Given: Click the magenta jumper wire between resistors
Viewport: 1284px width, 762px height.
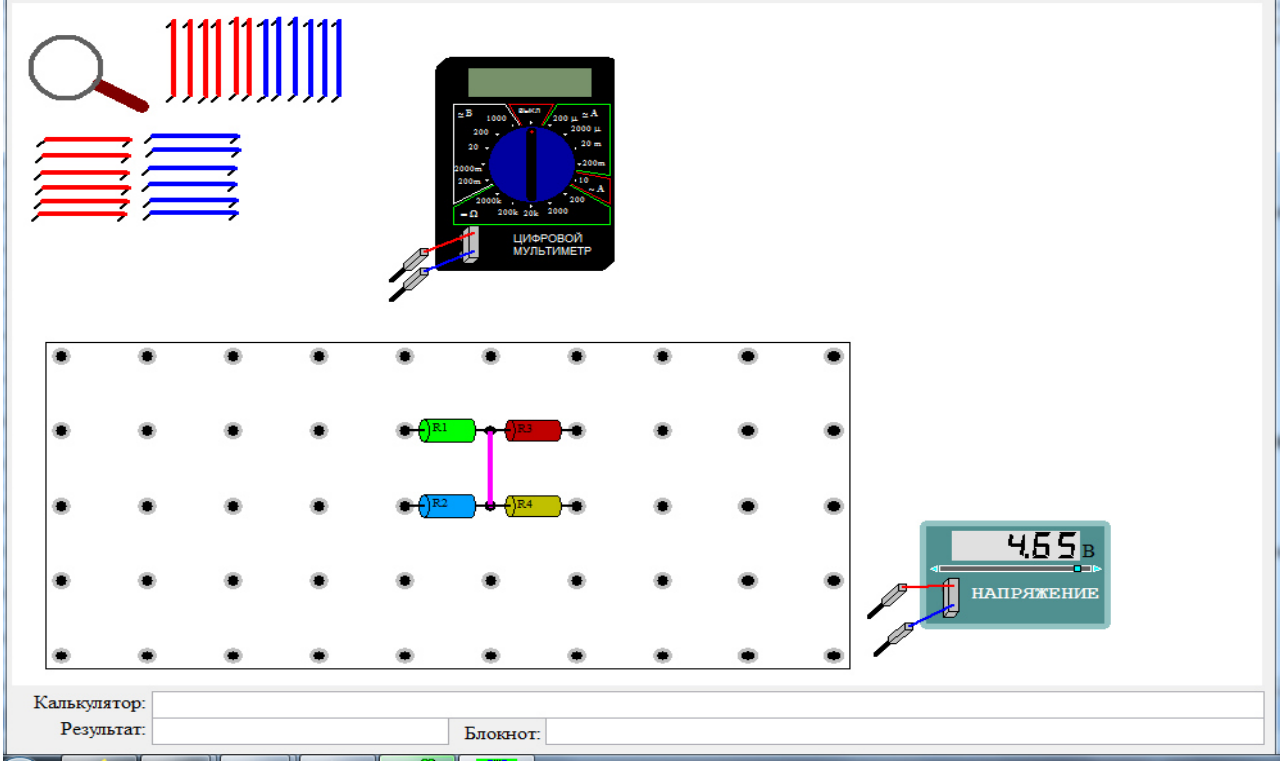Looking at the screenshot, I should point(490,469).
